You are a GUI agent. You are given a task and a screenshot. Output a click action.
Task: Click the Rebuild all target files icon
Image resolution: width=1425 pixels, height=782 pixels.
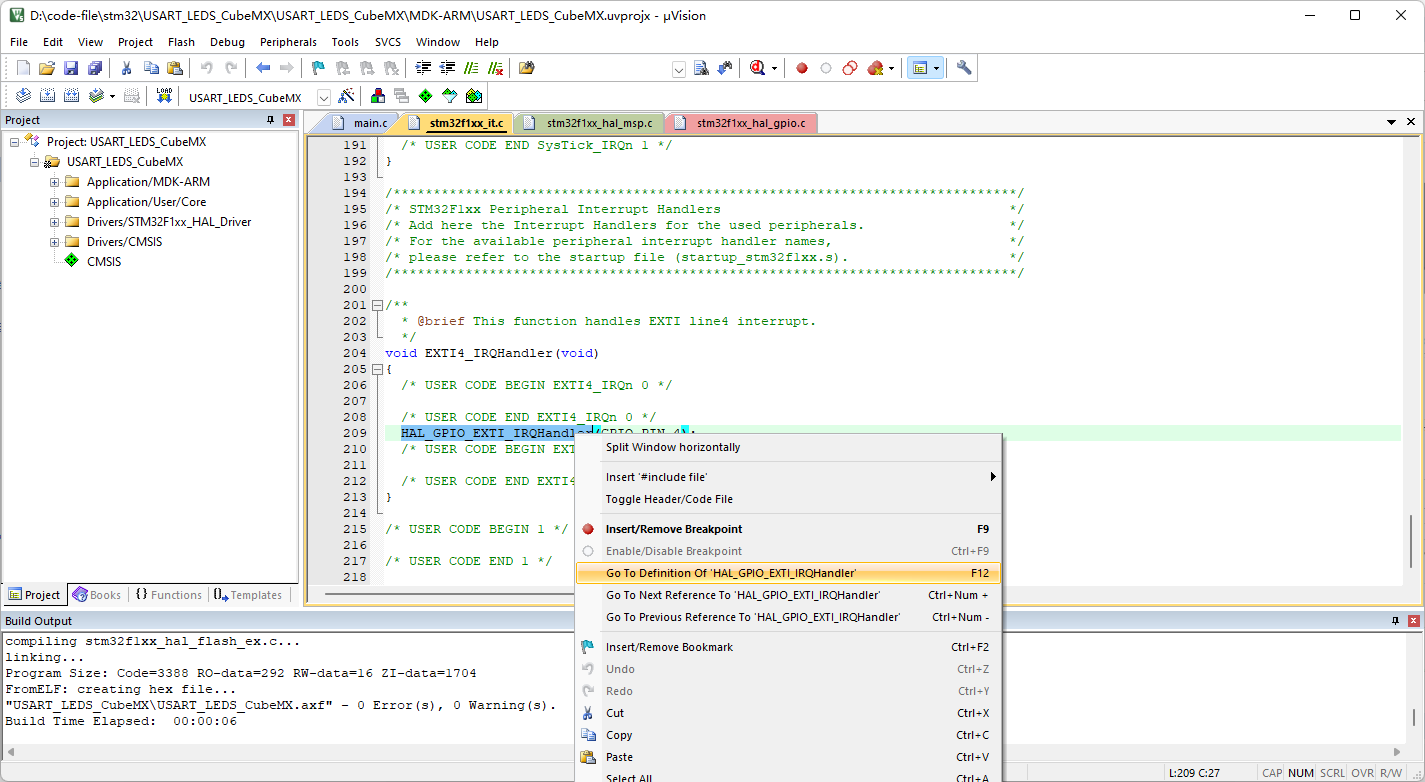(71, 96)
